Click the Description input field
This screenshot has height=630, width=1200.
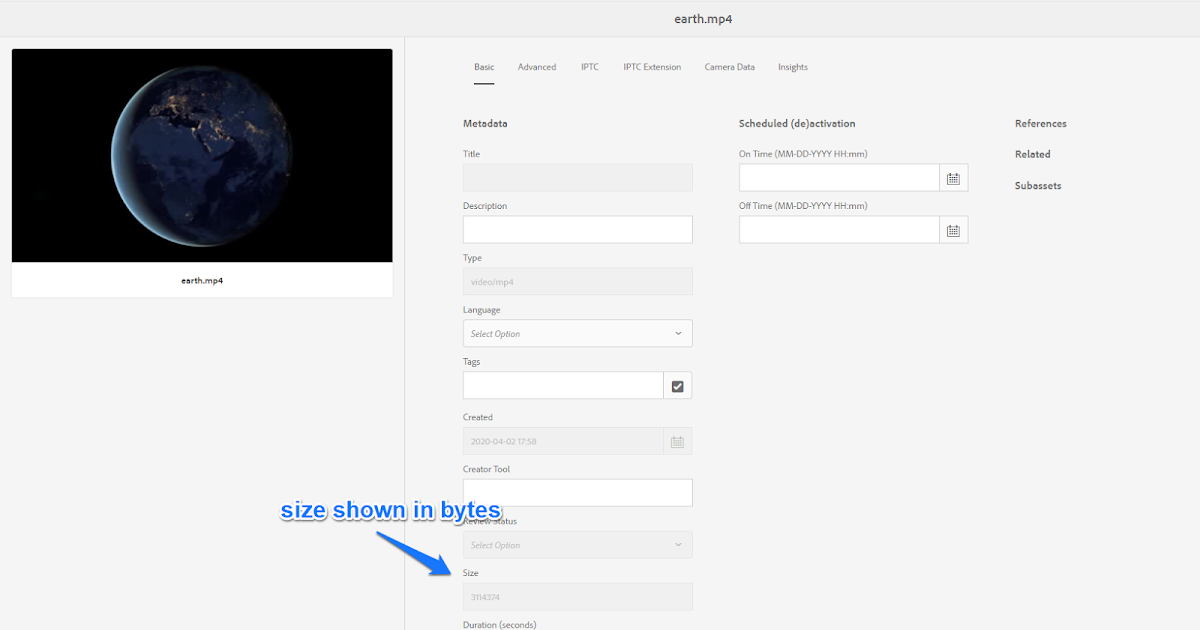577,230
